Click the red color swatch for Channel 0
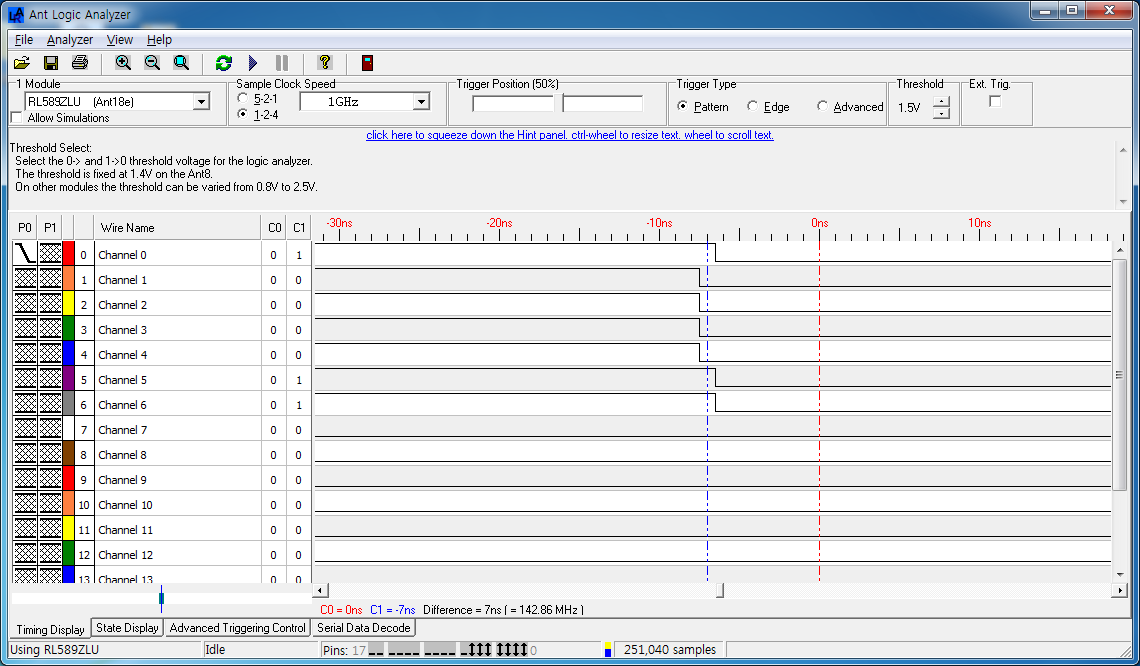Viewport: 1140px width, 666px height. [68, 254]
